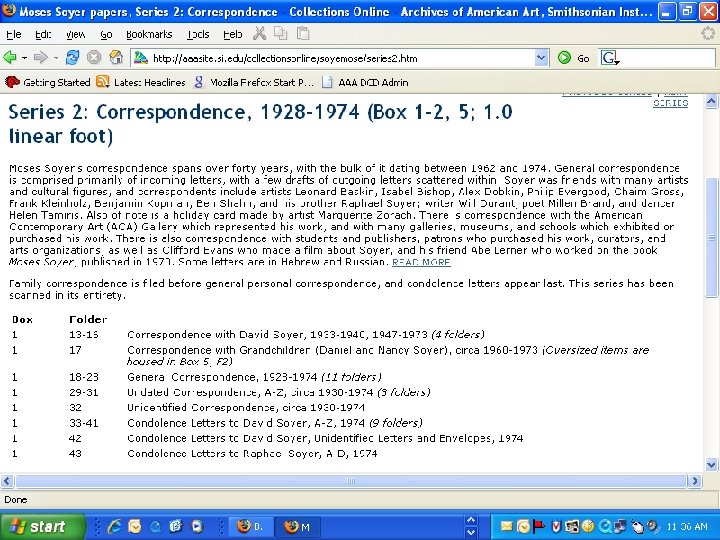
Task: Click the READ MORE link
Action: [421, 262]
